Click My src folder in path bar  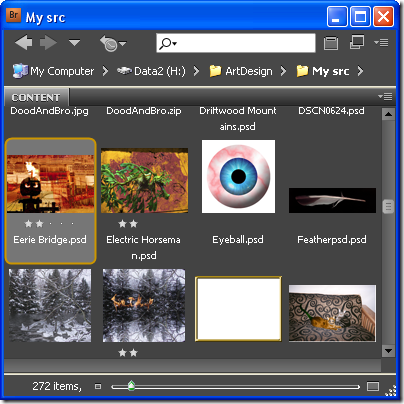322,71
